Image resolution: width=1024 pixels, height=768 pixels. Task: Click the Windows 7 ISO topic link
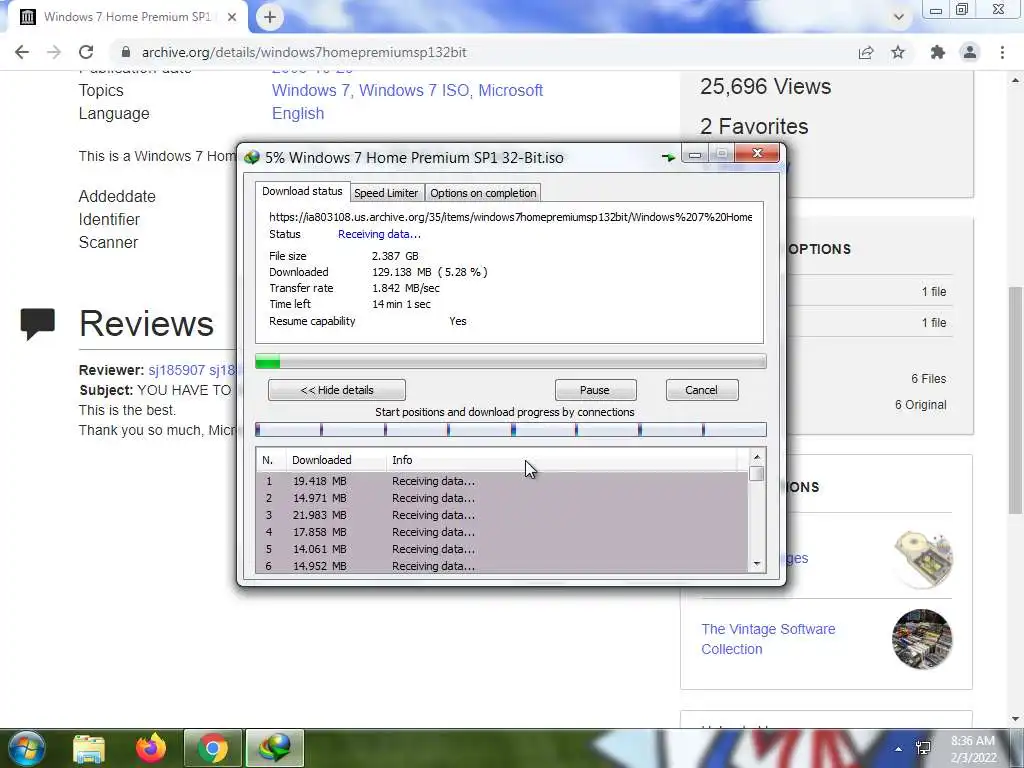point(414,90)
